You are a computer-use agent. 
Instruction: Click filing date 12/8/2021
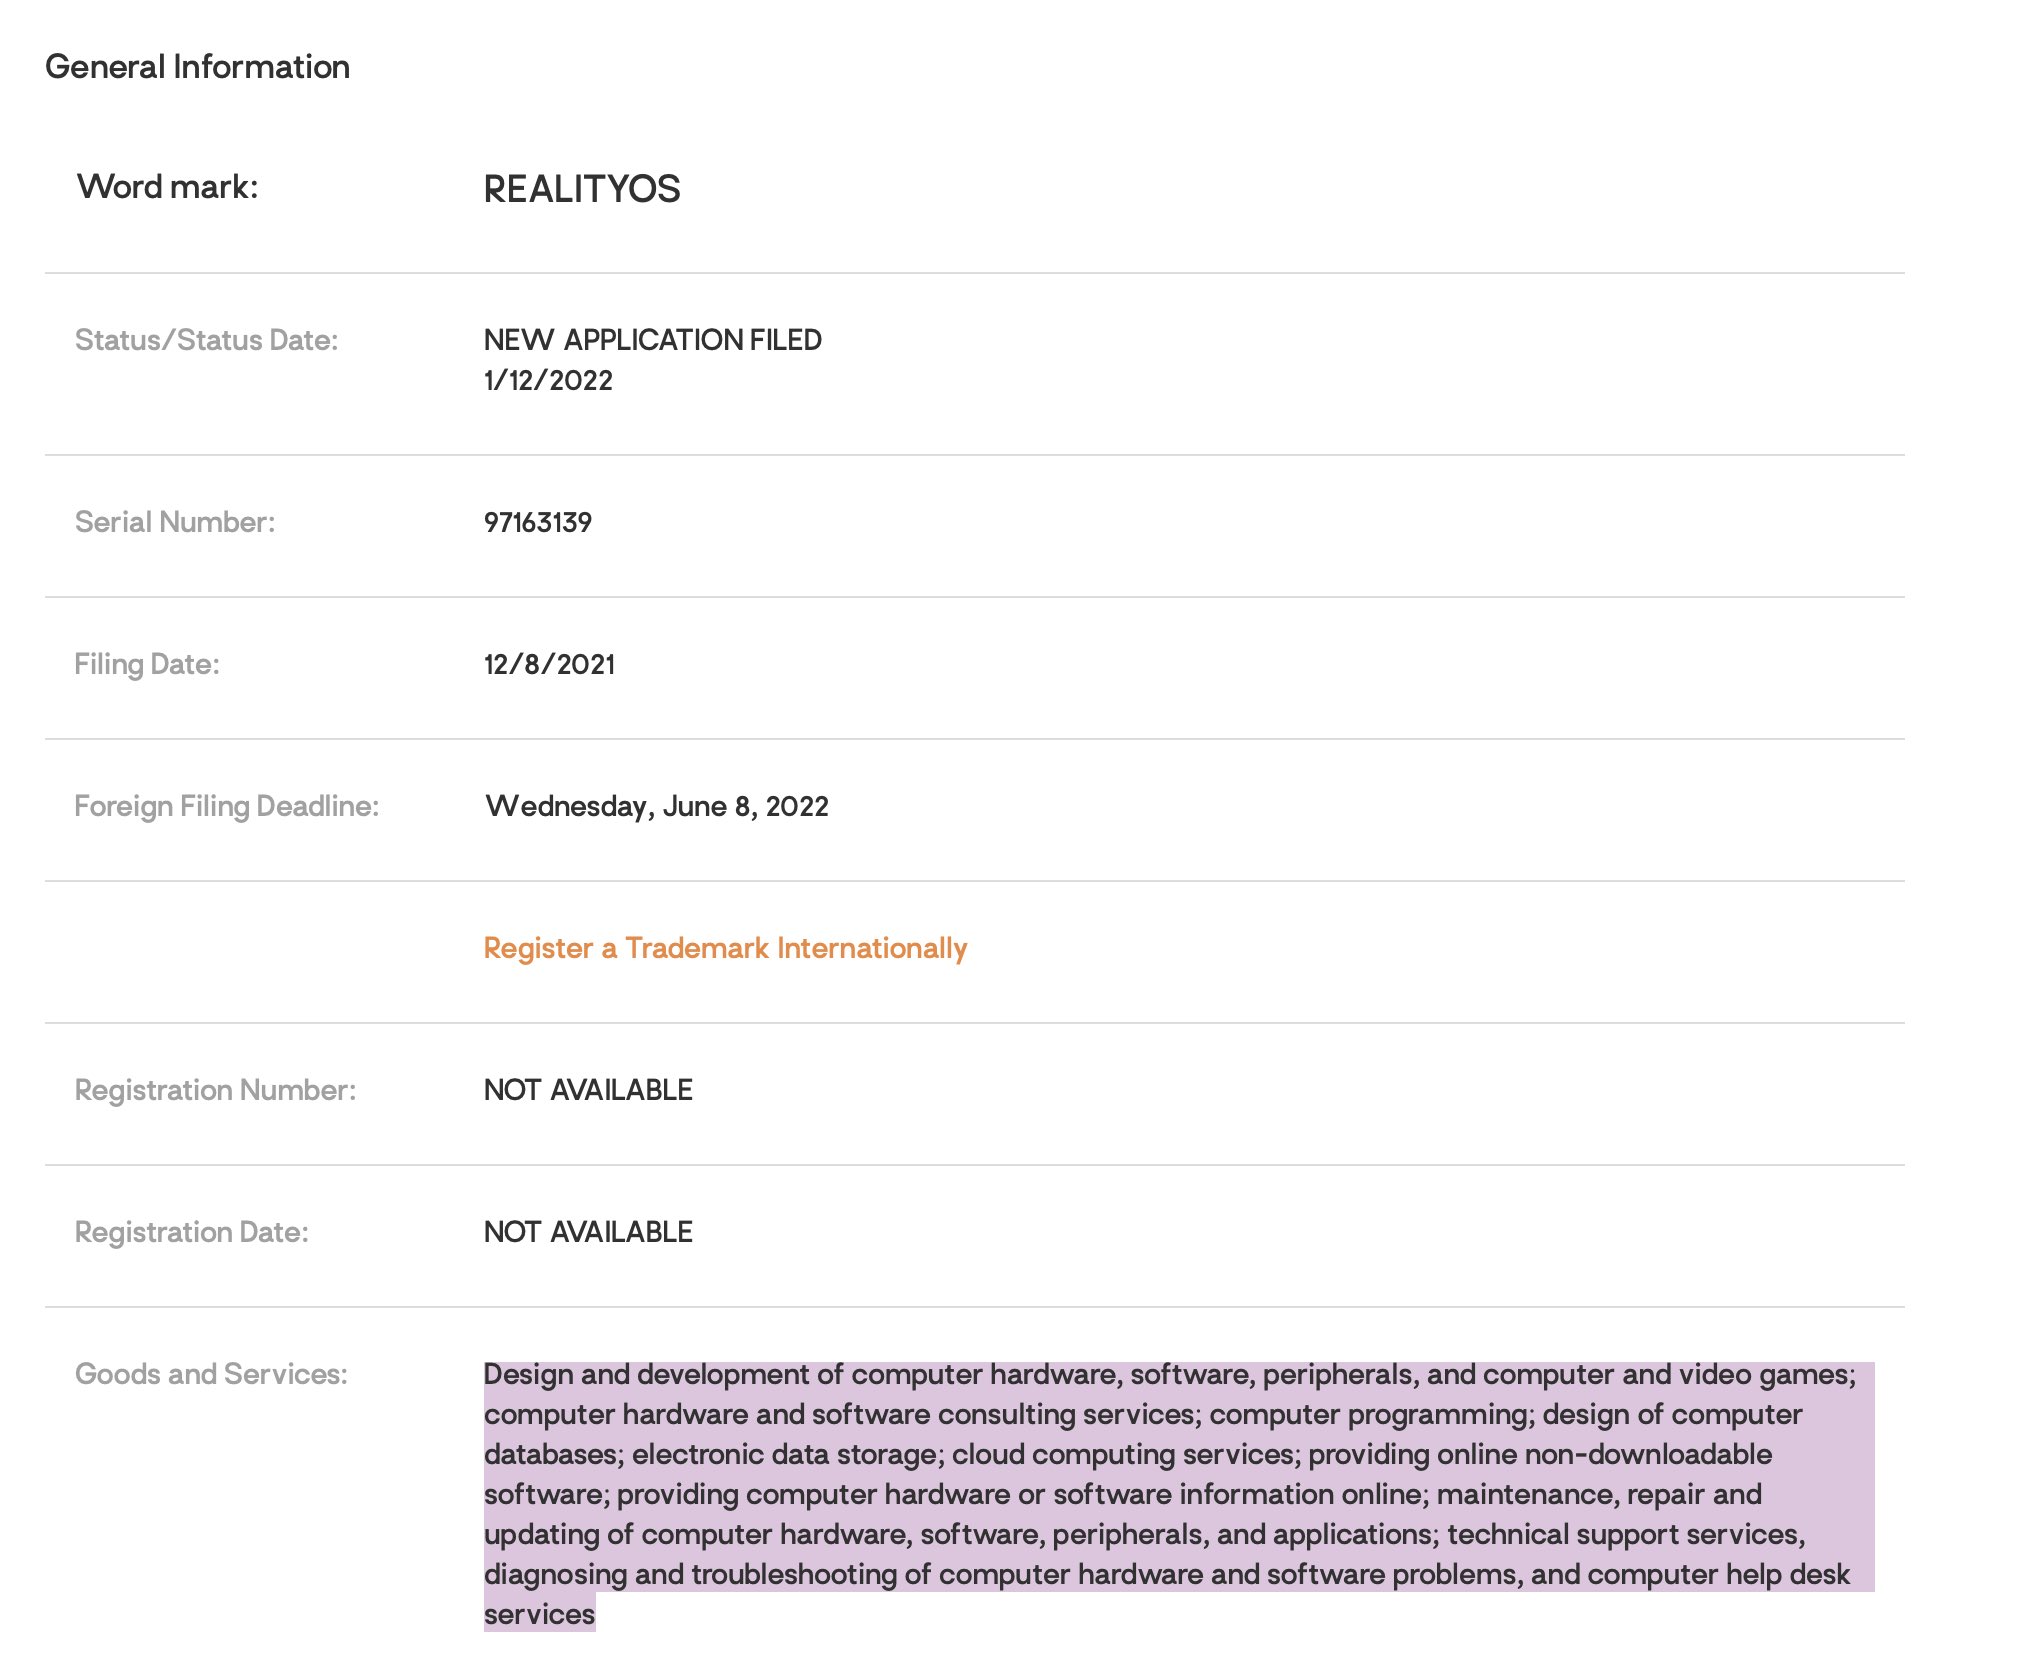pyautogui.click(x=549, y=664)
